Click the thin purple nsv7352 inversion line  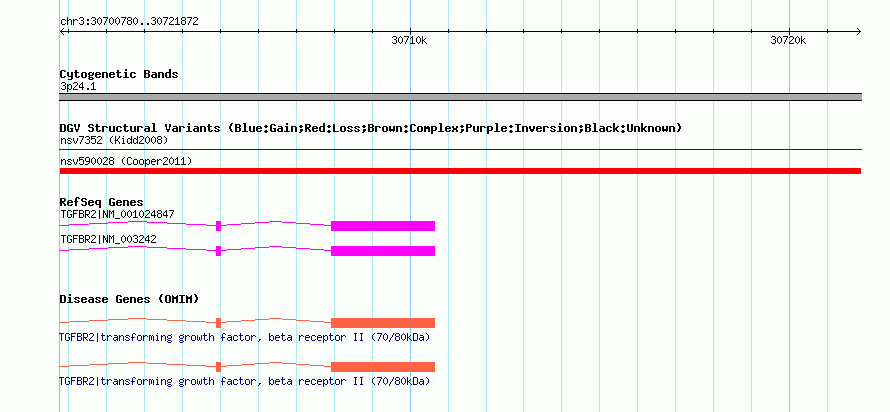click(x=460, y=150)
